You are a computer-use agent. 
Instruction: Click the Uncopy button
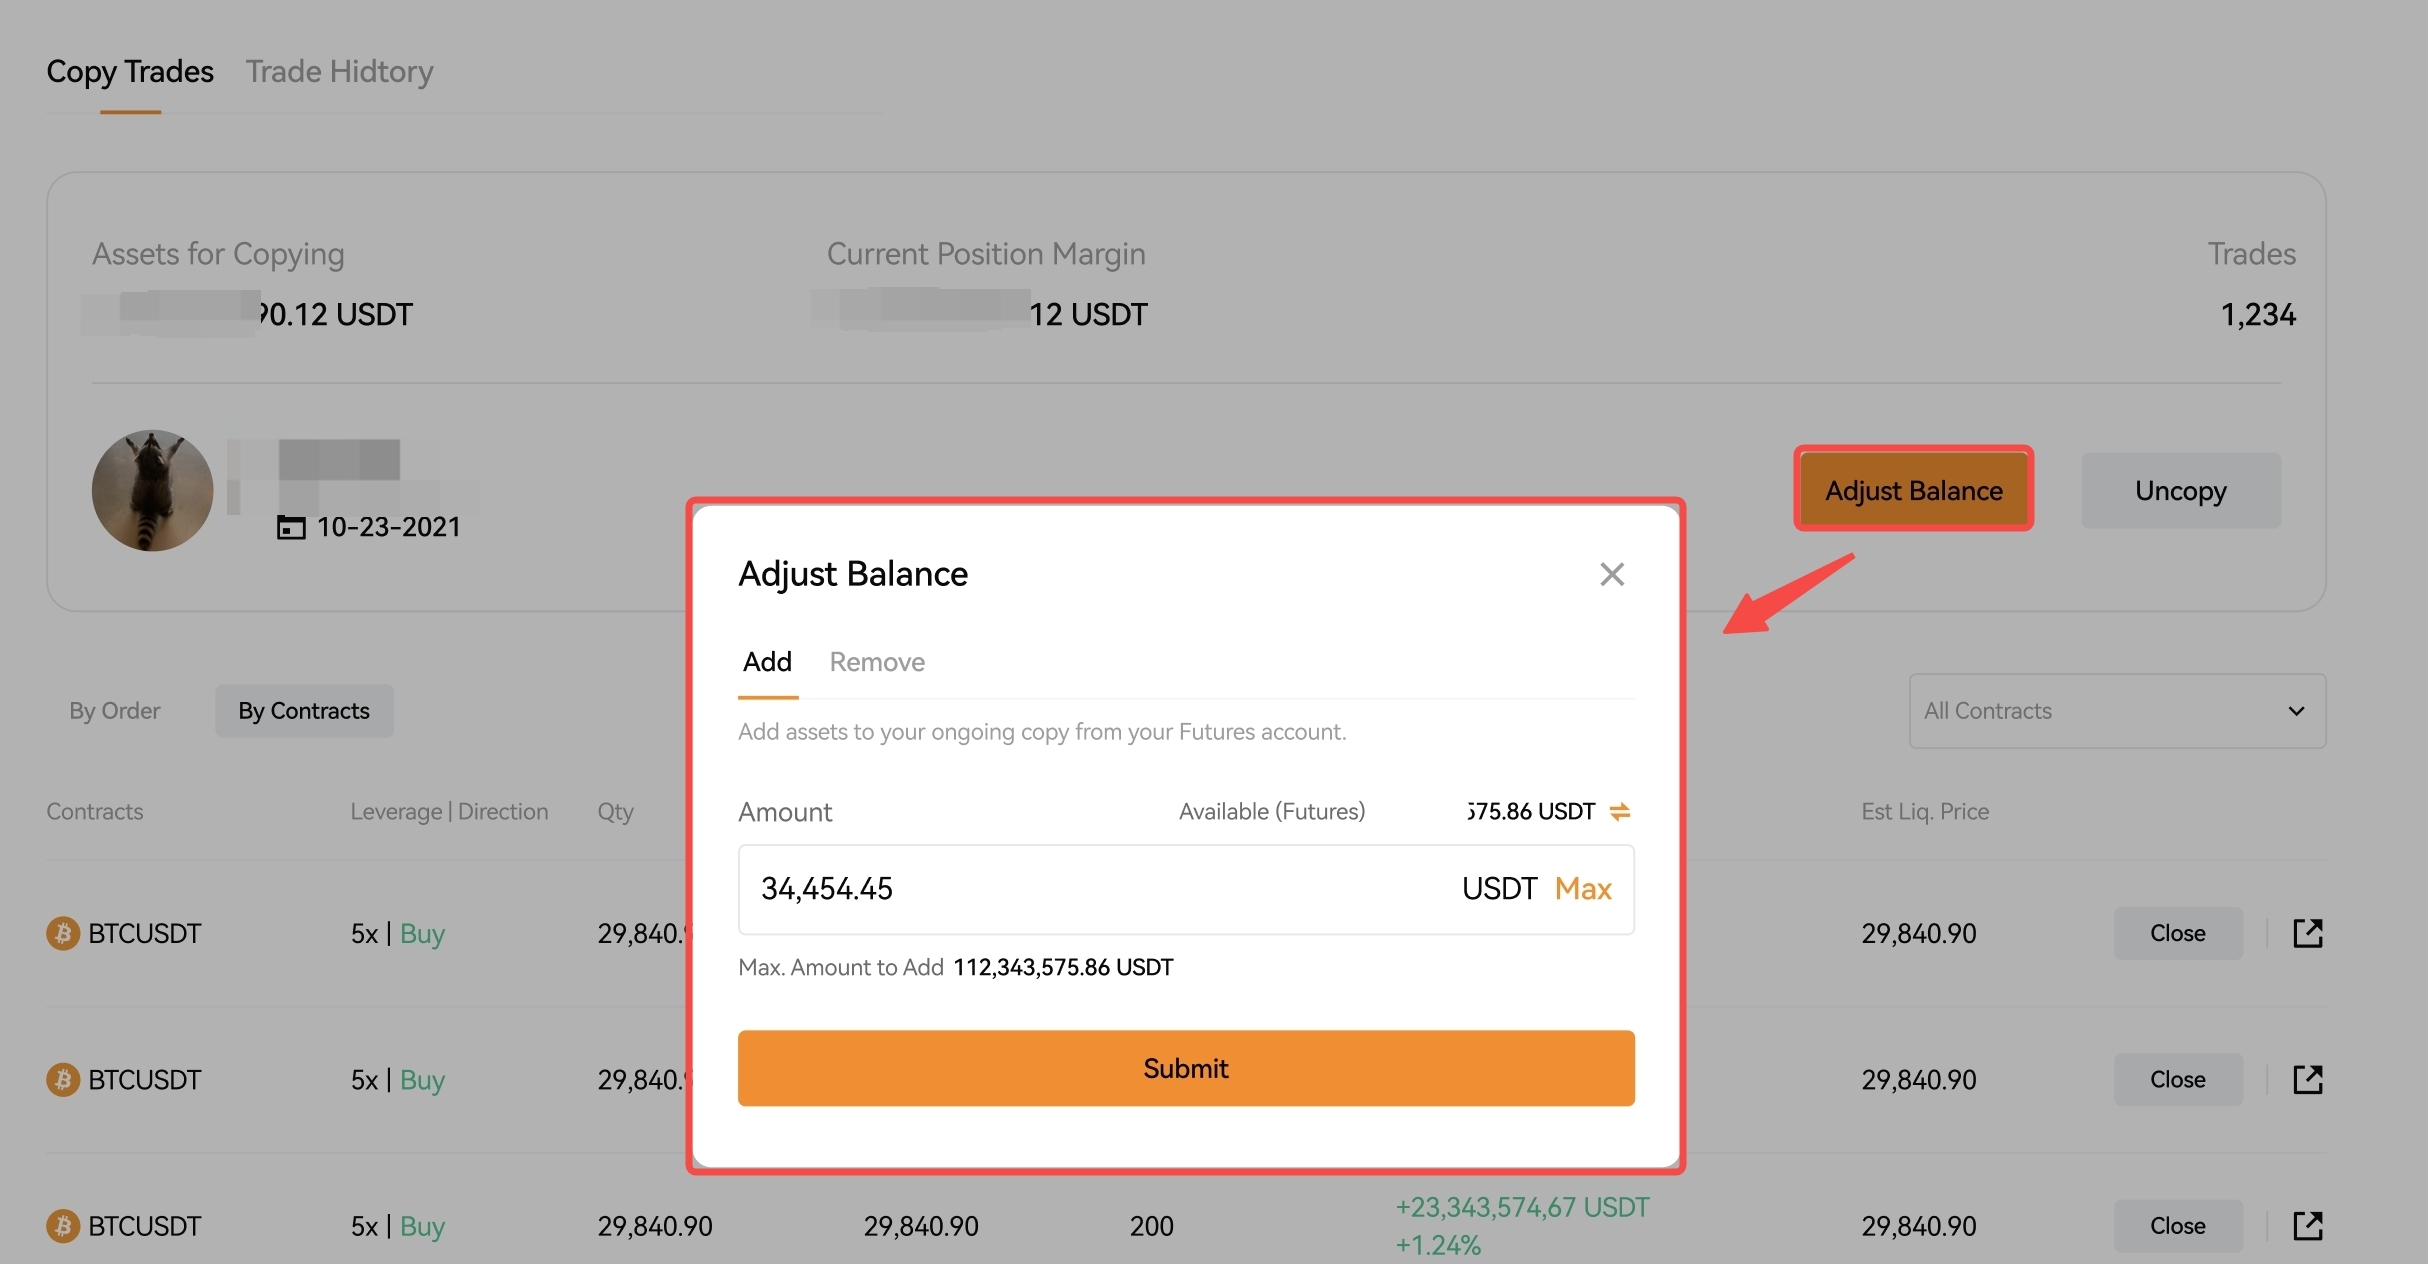[2181, 490]
